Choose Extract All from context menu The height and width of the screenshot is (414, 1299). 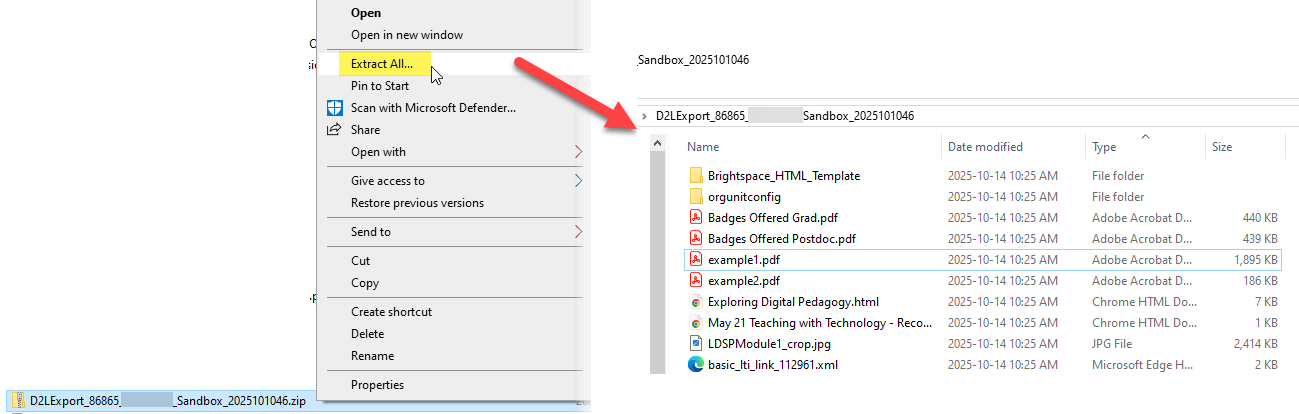[381, 64]
